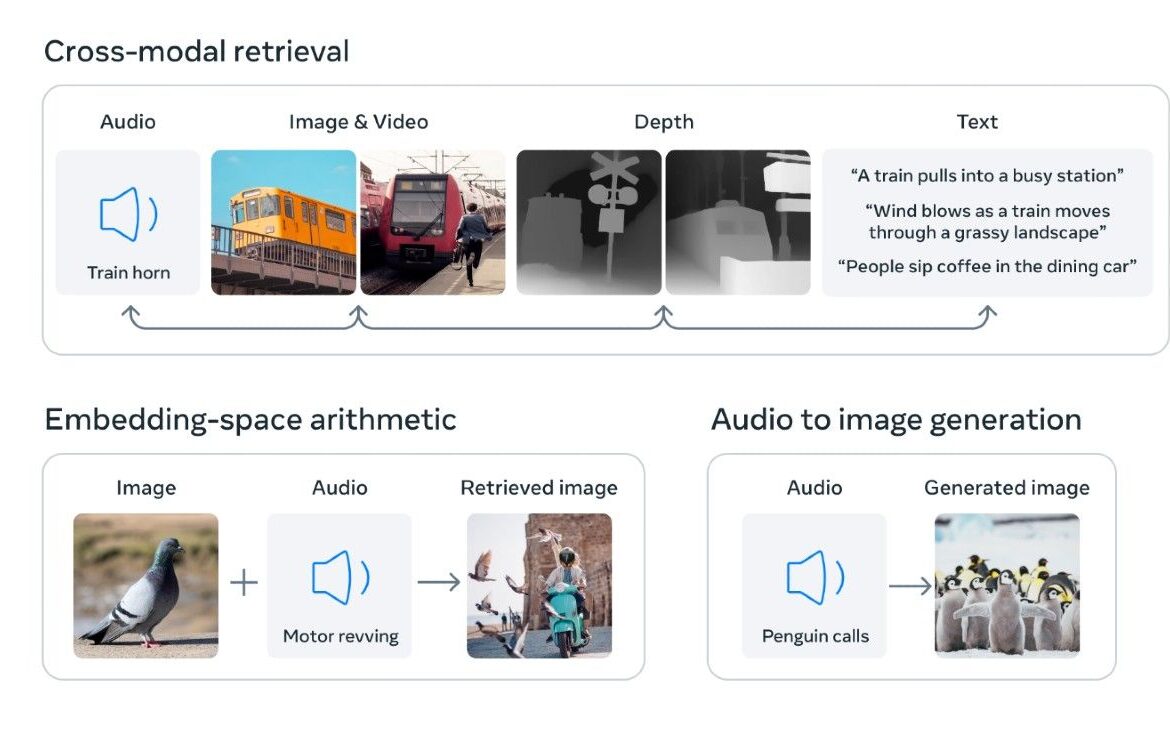Click the Penguin calls speaker icon
This screenshot has height=750, width=1170.
(815, 578)
